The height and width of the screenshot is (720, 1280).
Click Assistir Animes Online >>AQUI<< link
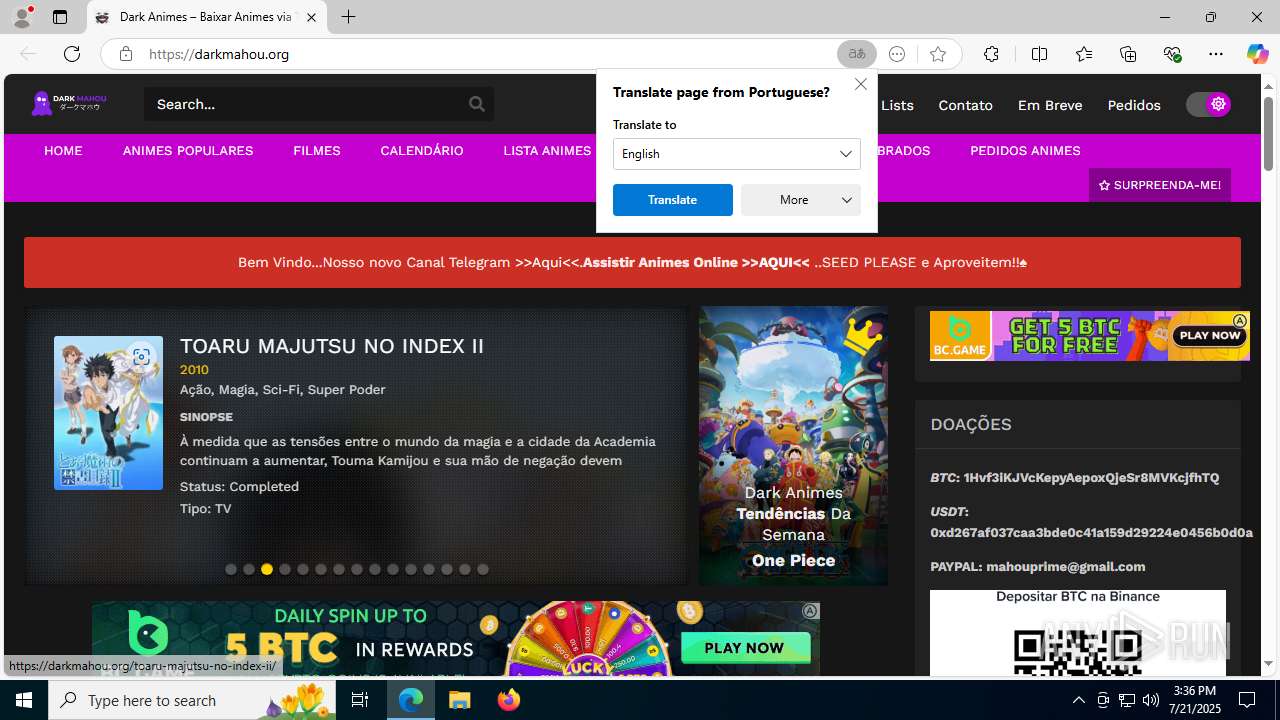click(696, 263)
